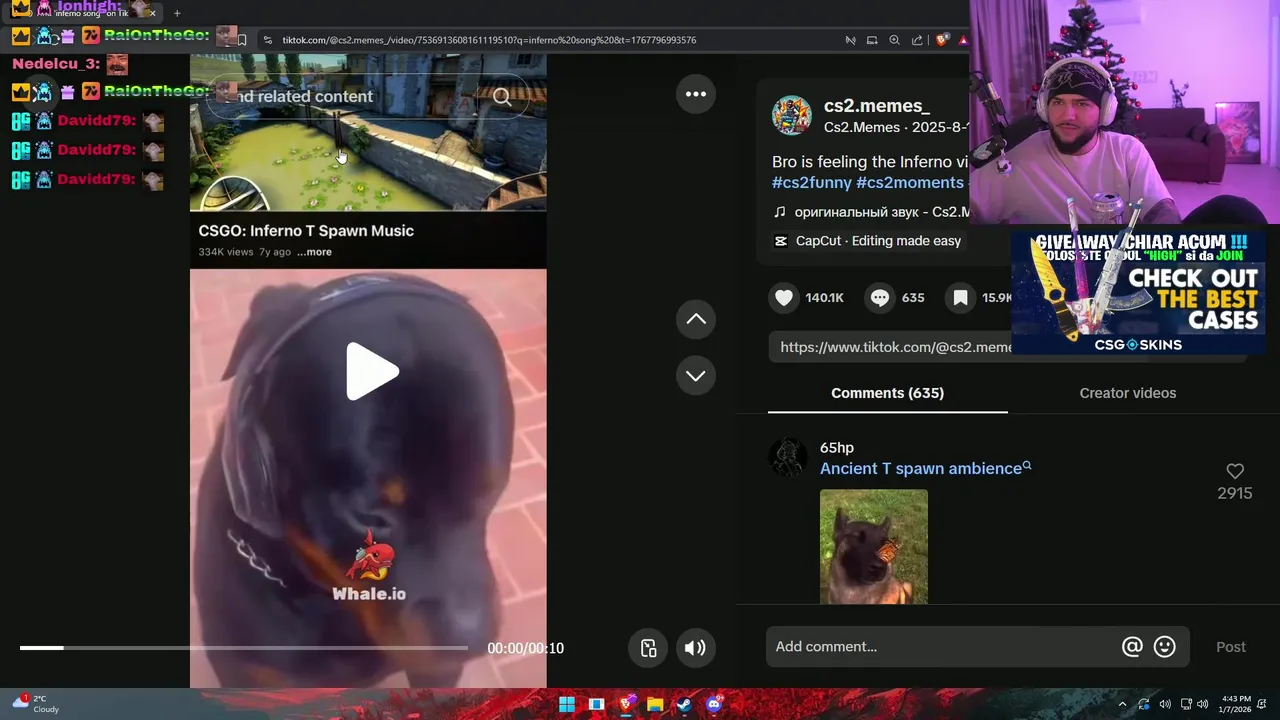Open Windows Start menu

click(567, 704)
